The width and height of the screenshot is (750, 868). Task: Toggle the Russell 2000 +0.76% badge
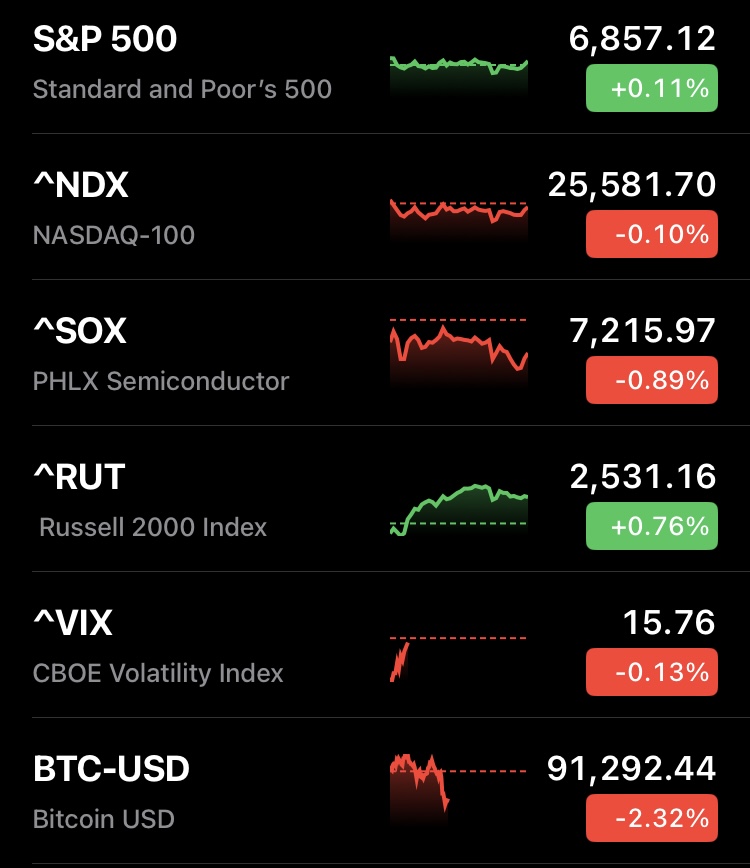click(652, 526)
